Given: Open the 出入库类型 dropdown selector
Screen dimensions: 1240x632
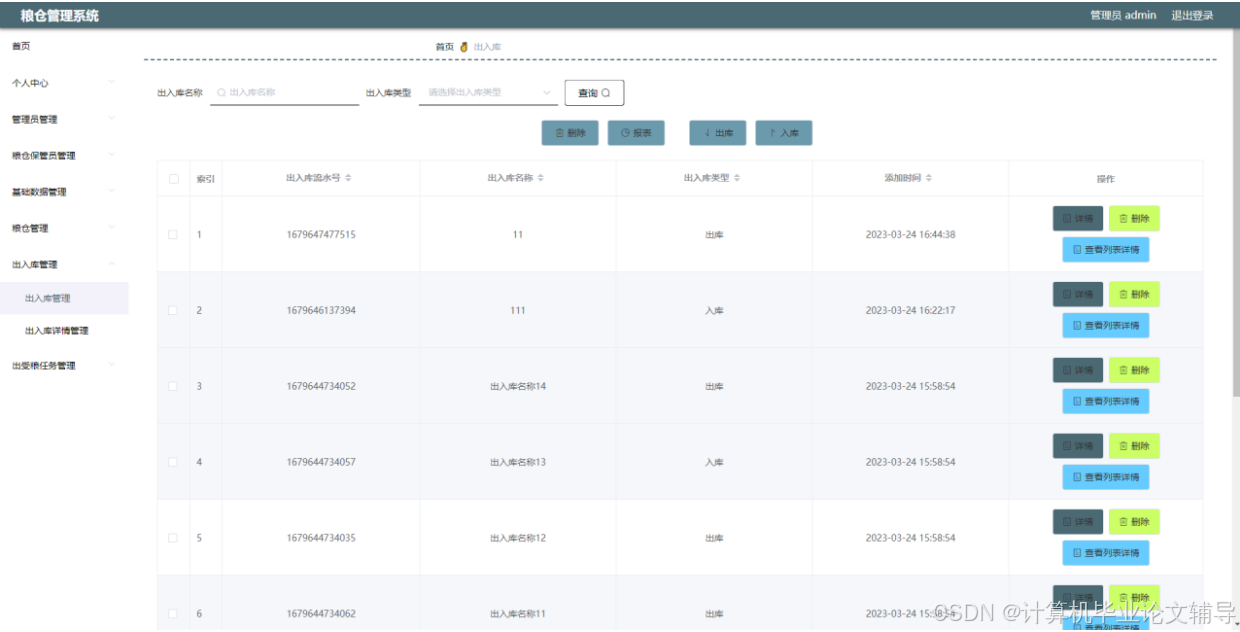Looking at the screenshot, I should (x=488, y=92).
